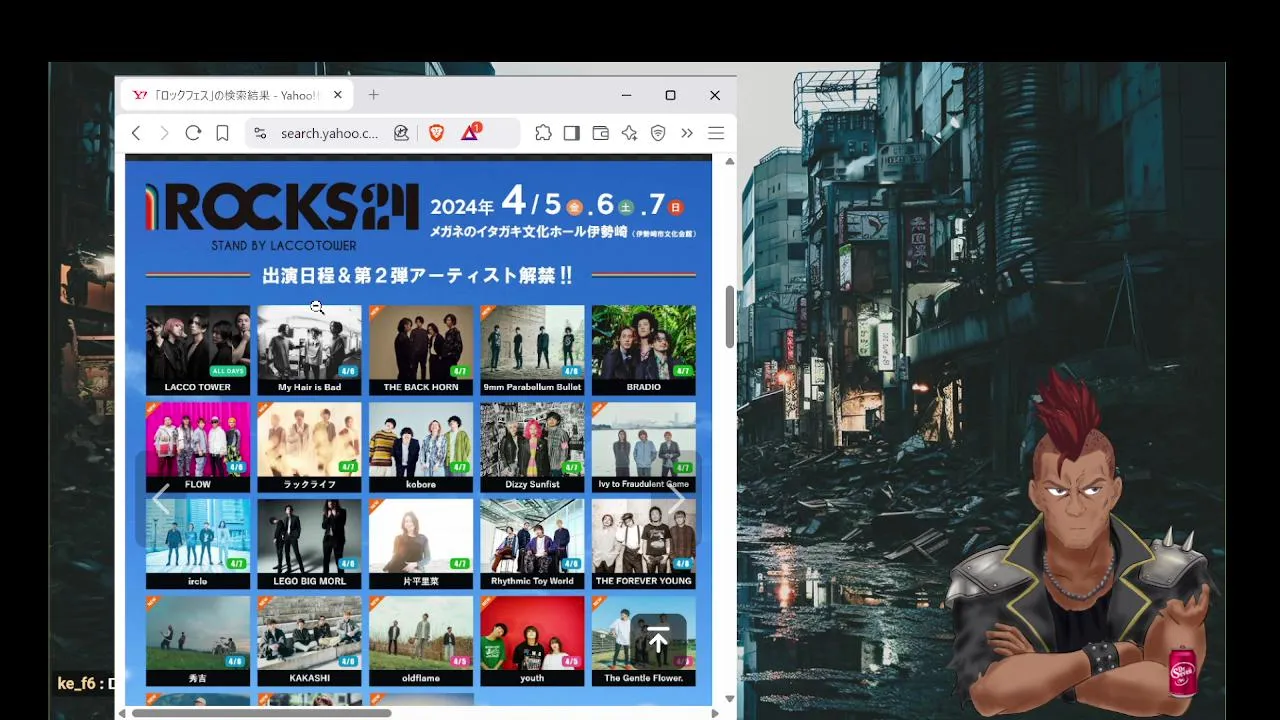Click the search.yahoo.c... address bar
The image size is (1280, 720).
coord(329,133)
